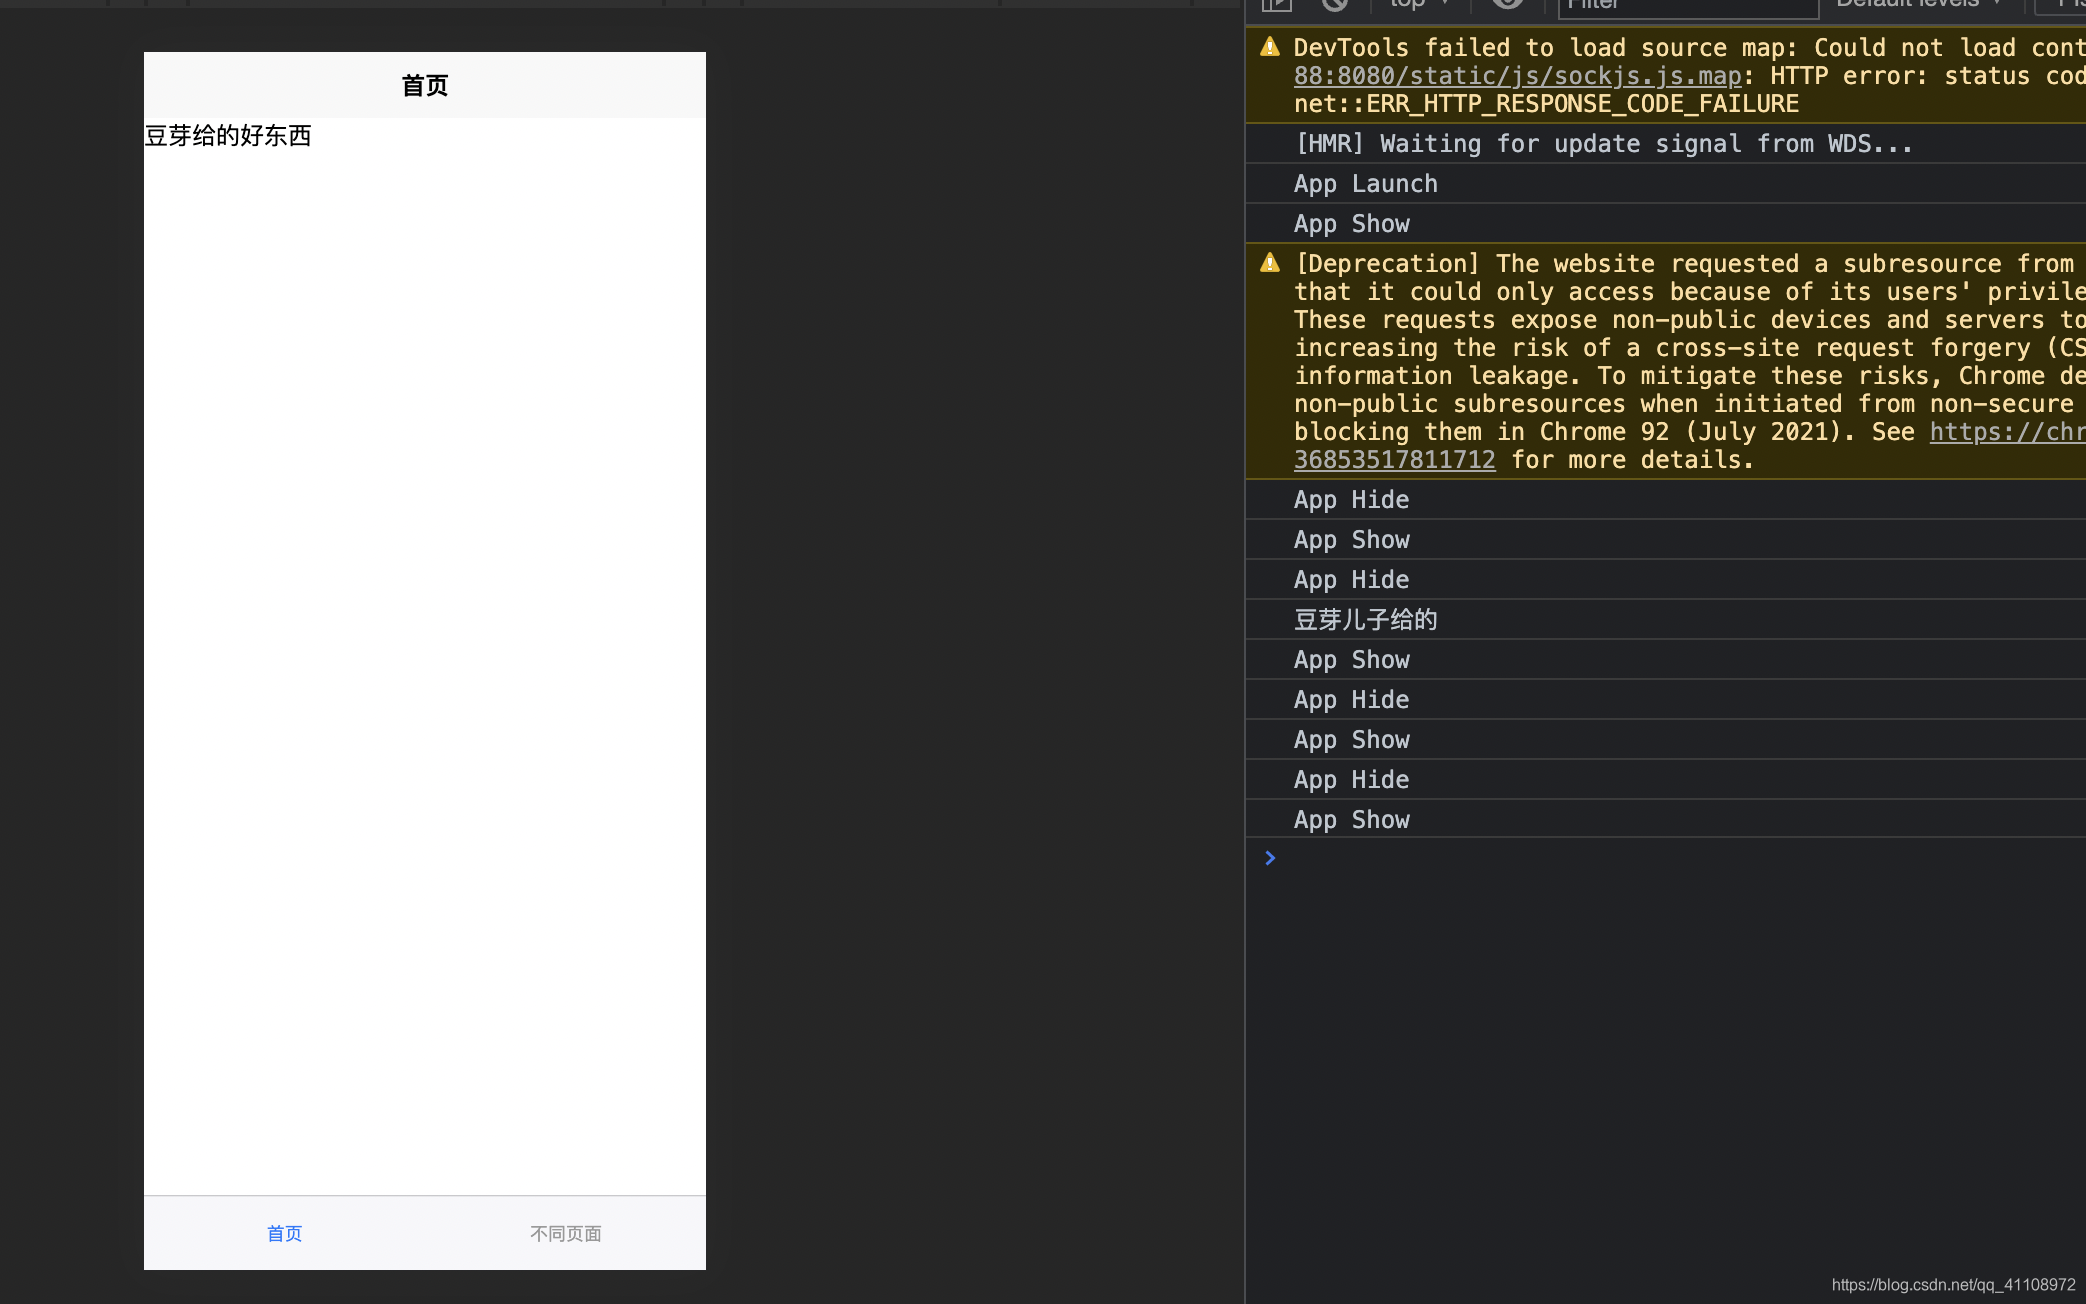
Task: Switch to the 不同页面 tab
Action: [x=566, y=1233]
